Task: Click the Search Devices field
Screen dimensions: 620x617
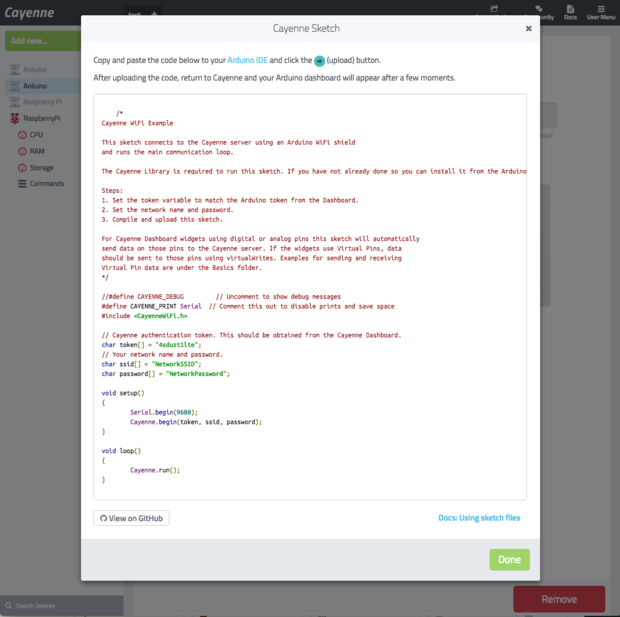Action: [x=62, y=606]
